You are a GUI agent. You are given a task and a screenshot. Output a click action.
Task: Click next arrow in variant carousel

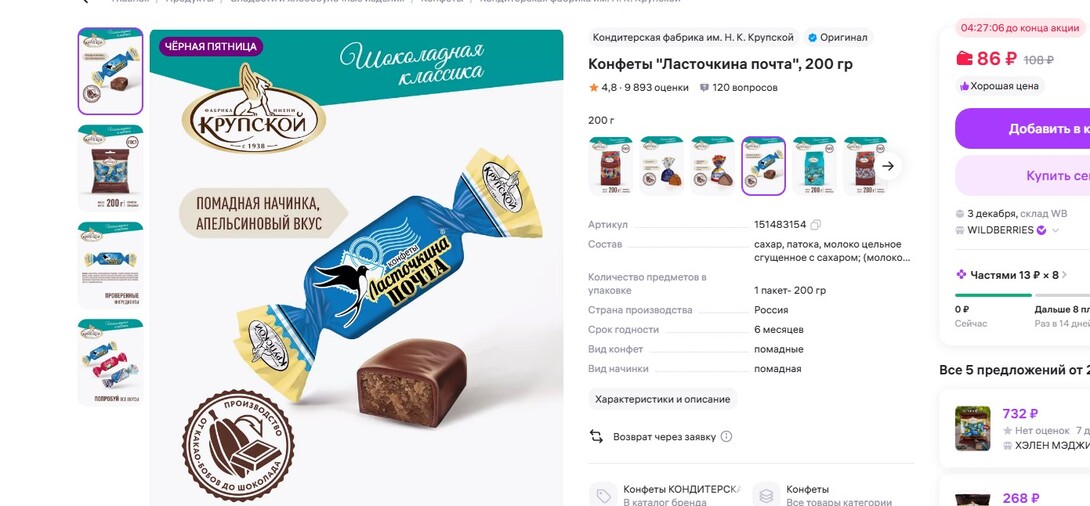coord(888,166)
